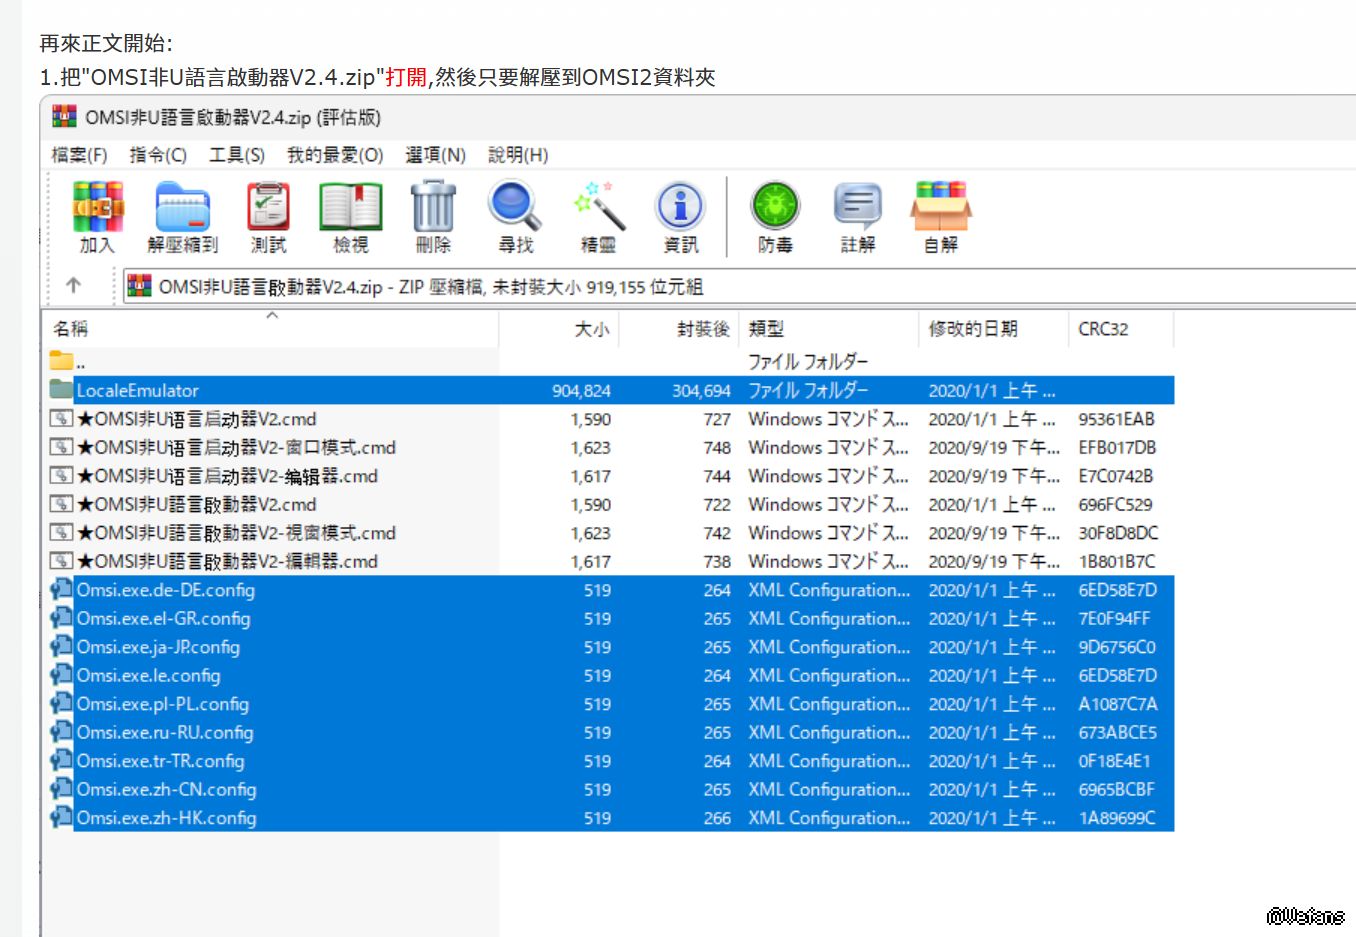
Task: Click the 加入 (Add) toolbar icon
Action: pos(97,208)
